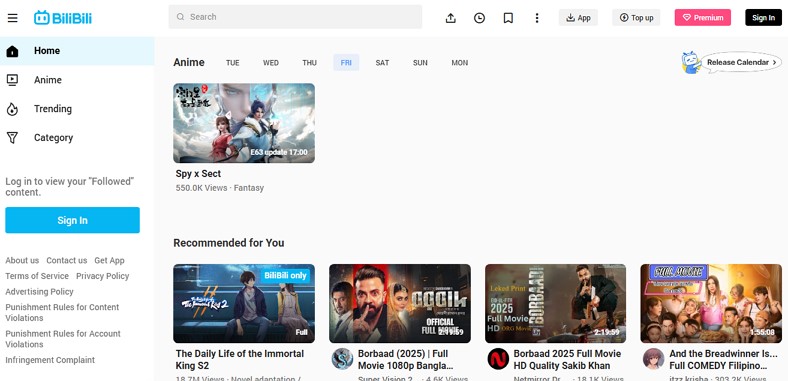Click The Daily Life of the Immortal King S2 title
The image size is (788, 381).
click(x=240, y=360)
